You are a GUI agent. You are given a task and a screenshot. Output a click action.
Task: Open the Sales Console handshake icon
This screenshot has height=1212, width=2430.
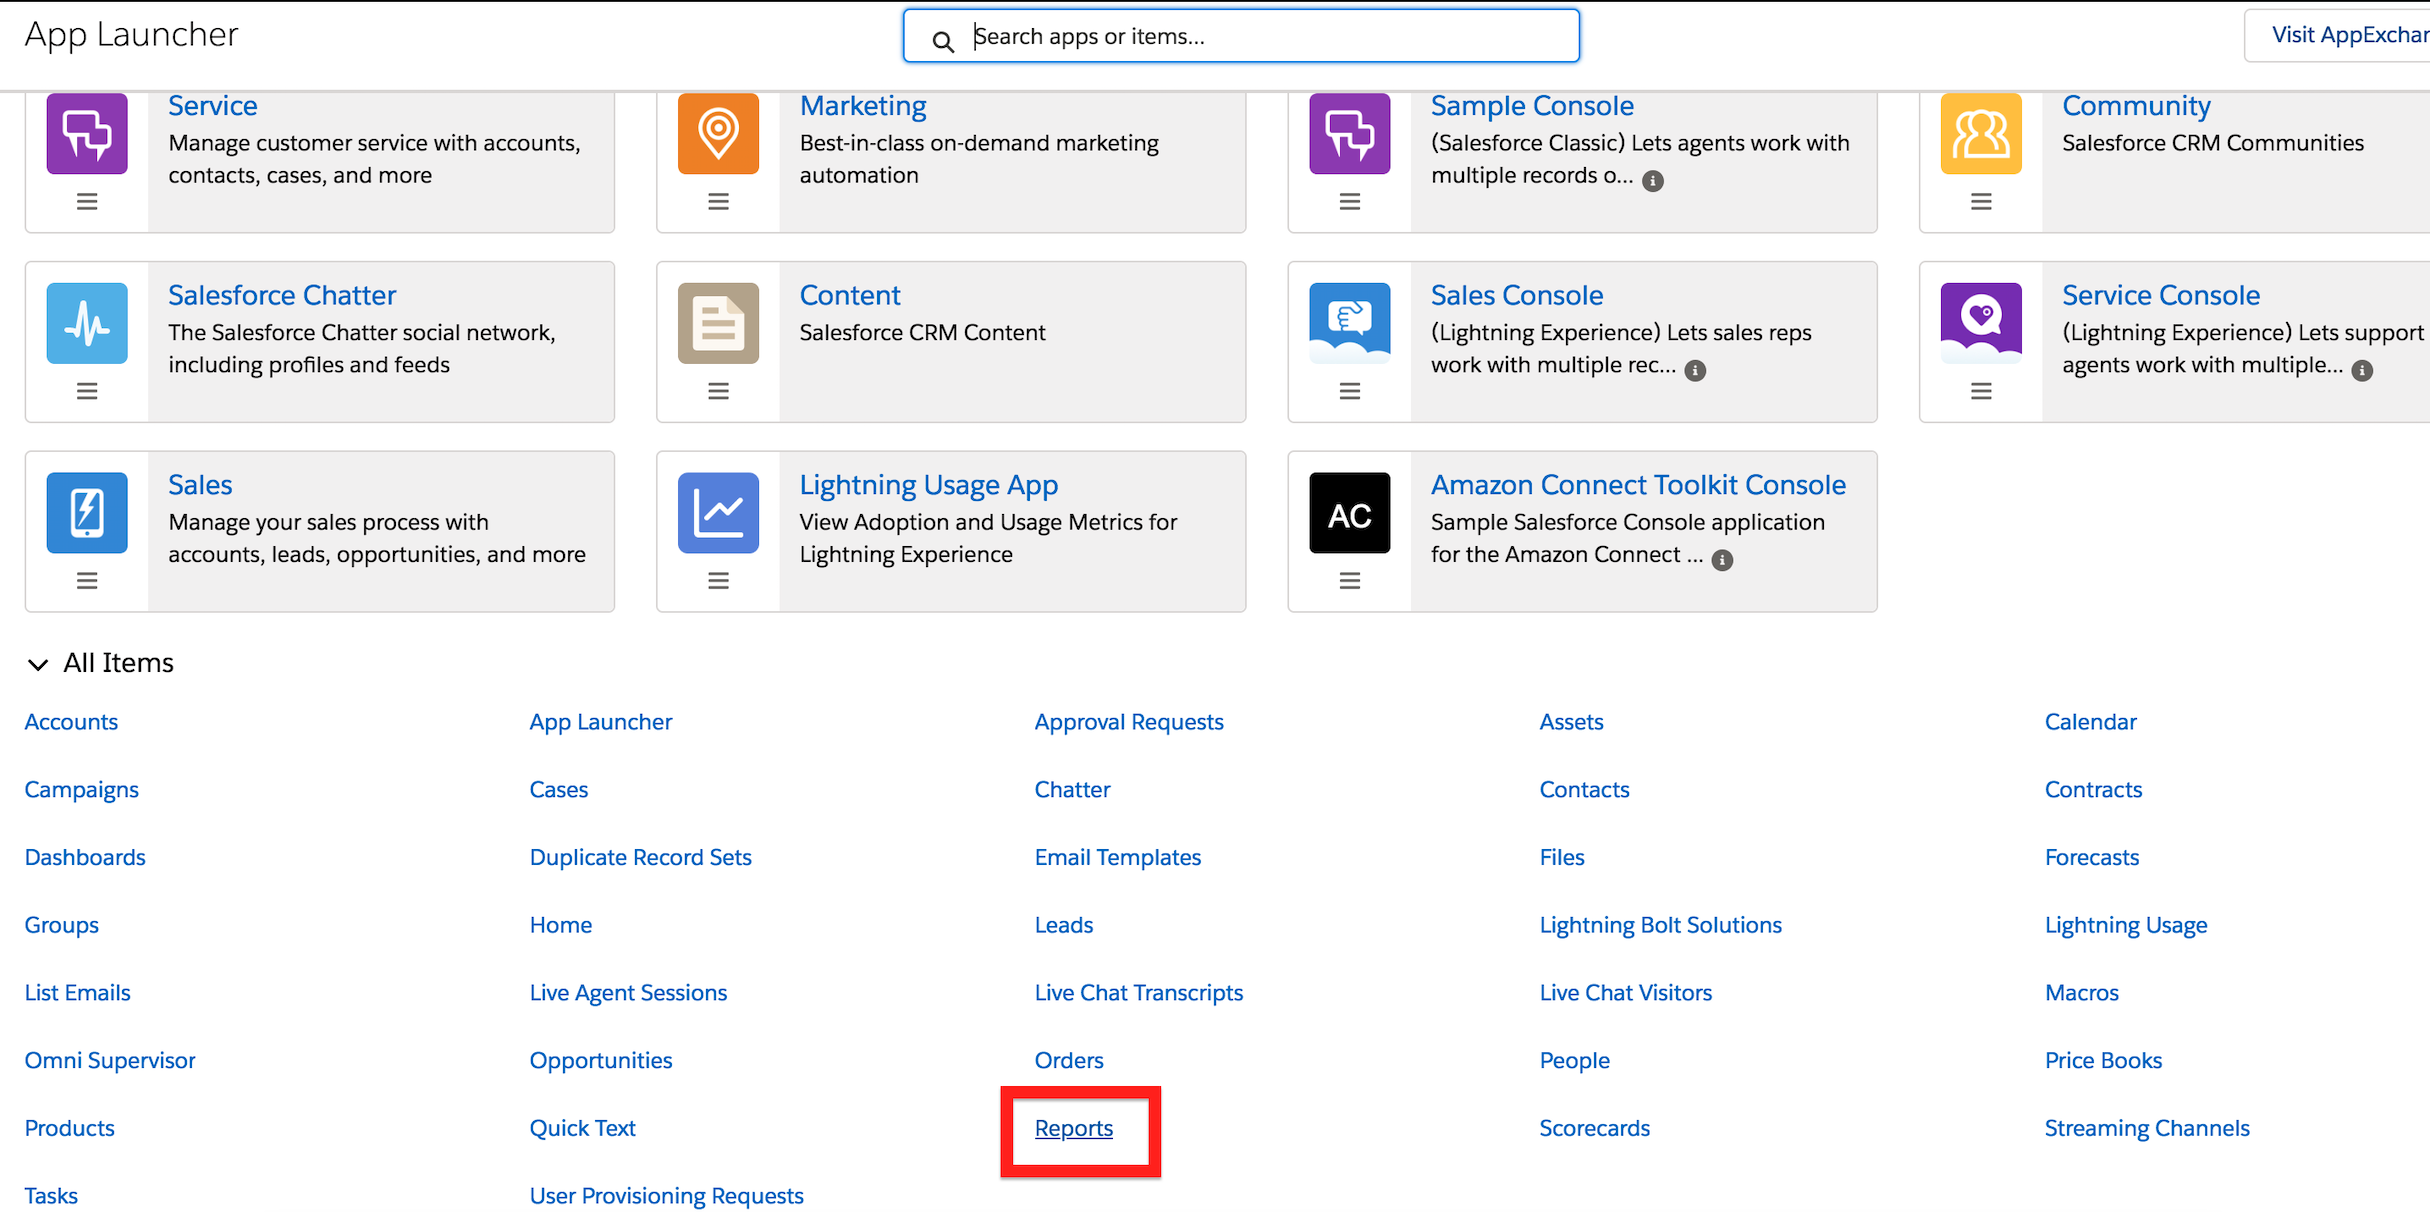coord(1350,323)
